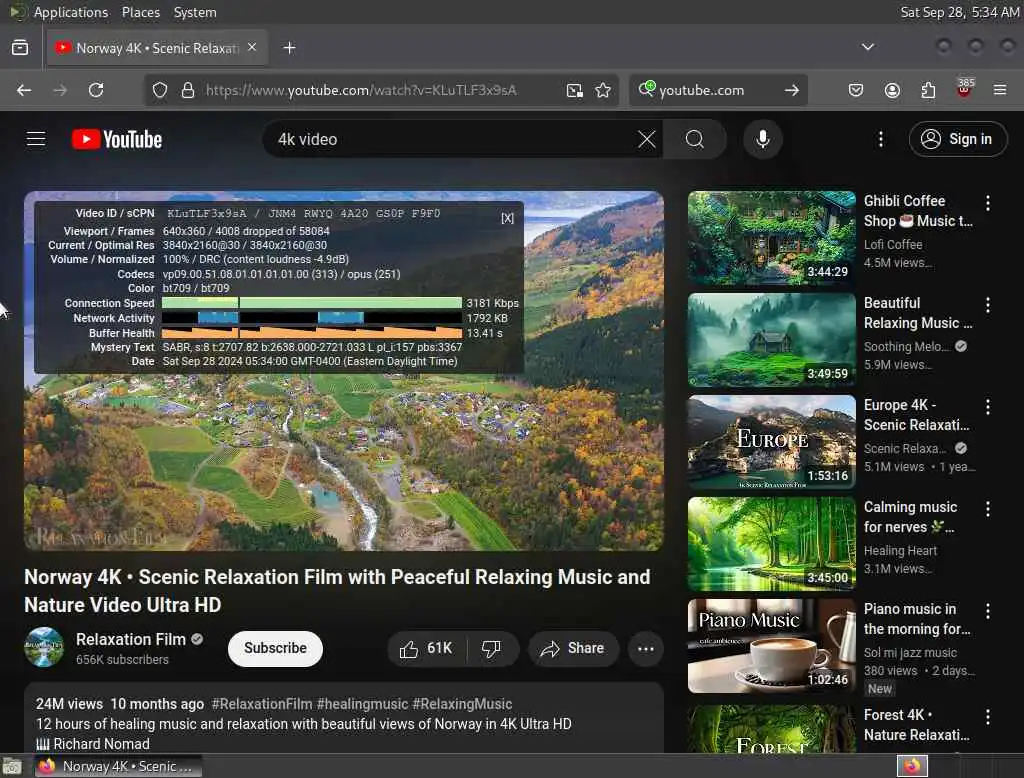
Task: Go back with browser back arrow
Action: [x=24, y=90]
